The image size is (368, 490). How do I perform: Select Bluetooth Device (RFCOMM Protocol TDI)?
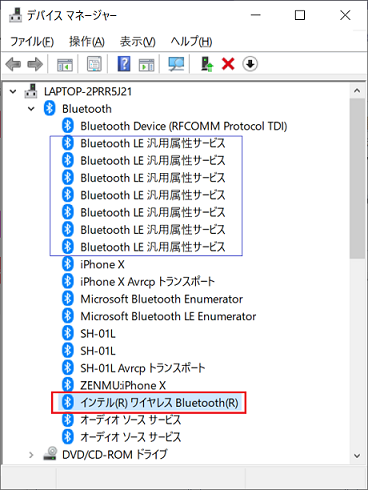coord(184,126)
